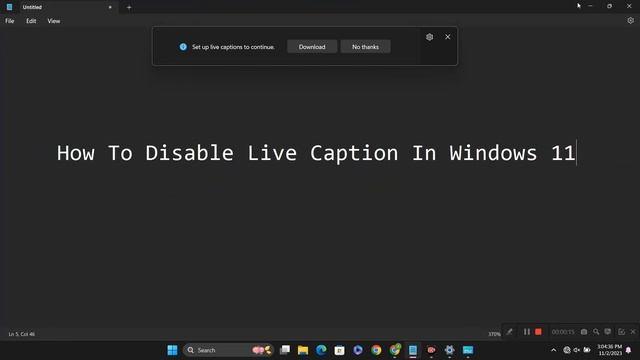This screenshot has width=640, height=360.
Task: Open the media player taskbar icon
Action: pos(358,350)
